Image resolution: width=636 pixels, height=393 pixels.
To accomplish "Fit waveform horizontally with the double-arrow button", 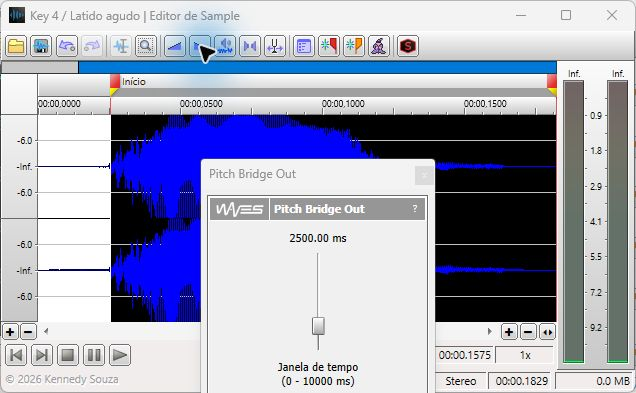I will point(547,332).
